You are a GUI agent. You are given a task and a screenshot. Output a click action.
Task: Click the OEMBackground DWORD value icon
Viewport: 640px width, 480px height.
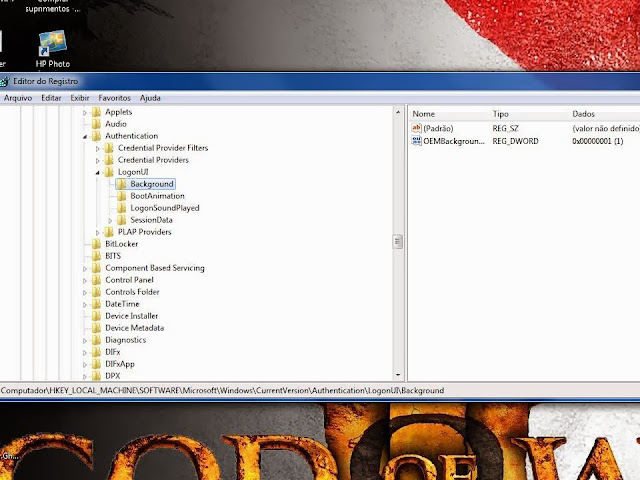416,141
